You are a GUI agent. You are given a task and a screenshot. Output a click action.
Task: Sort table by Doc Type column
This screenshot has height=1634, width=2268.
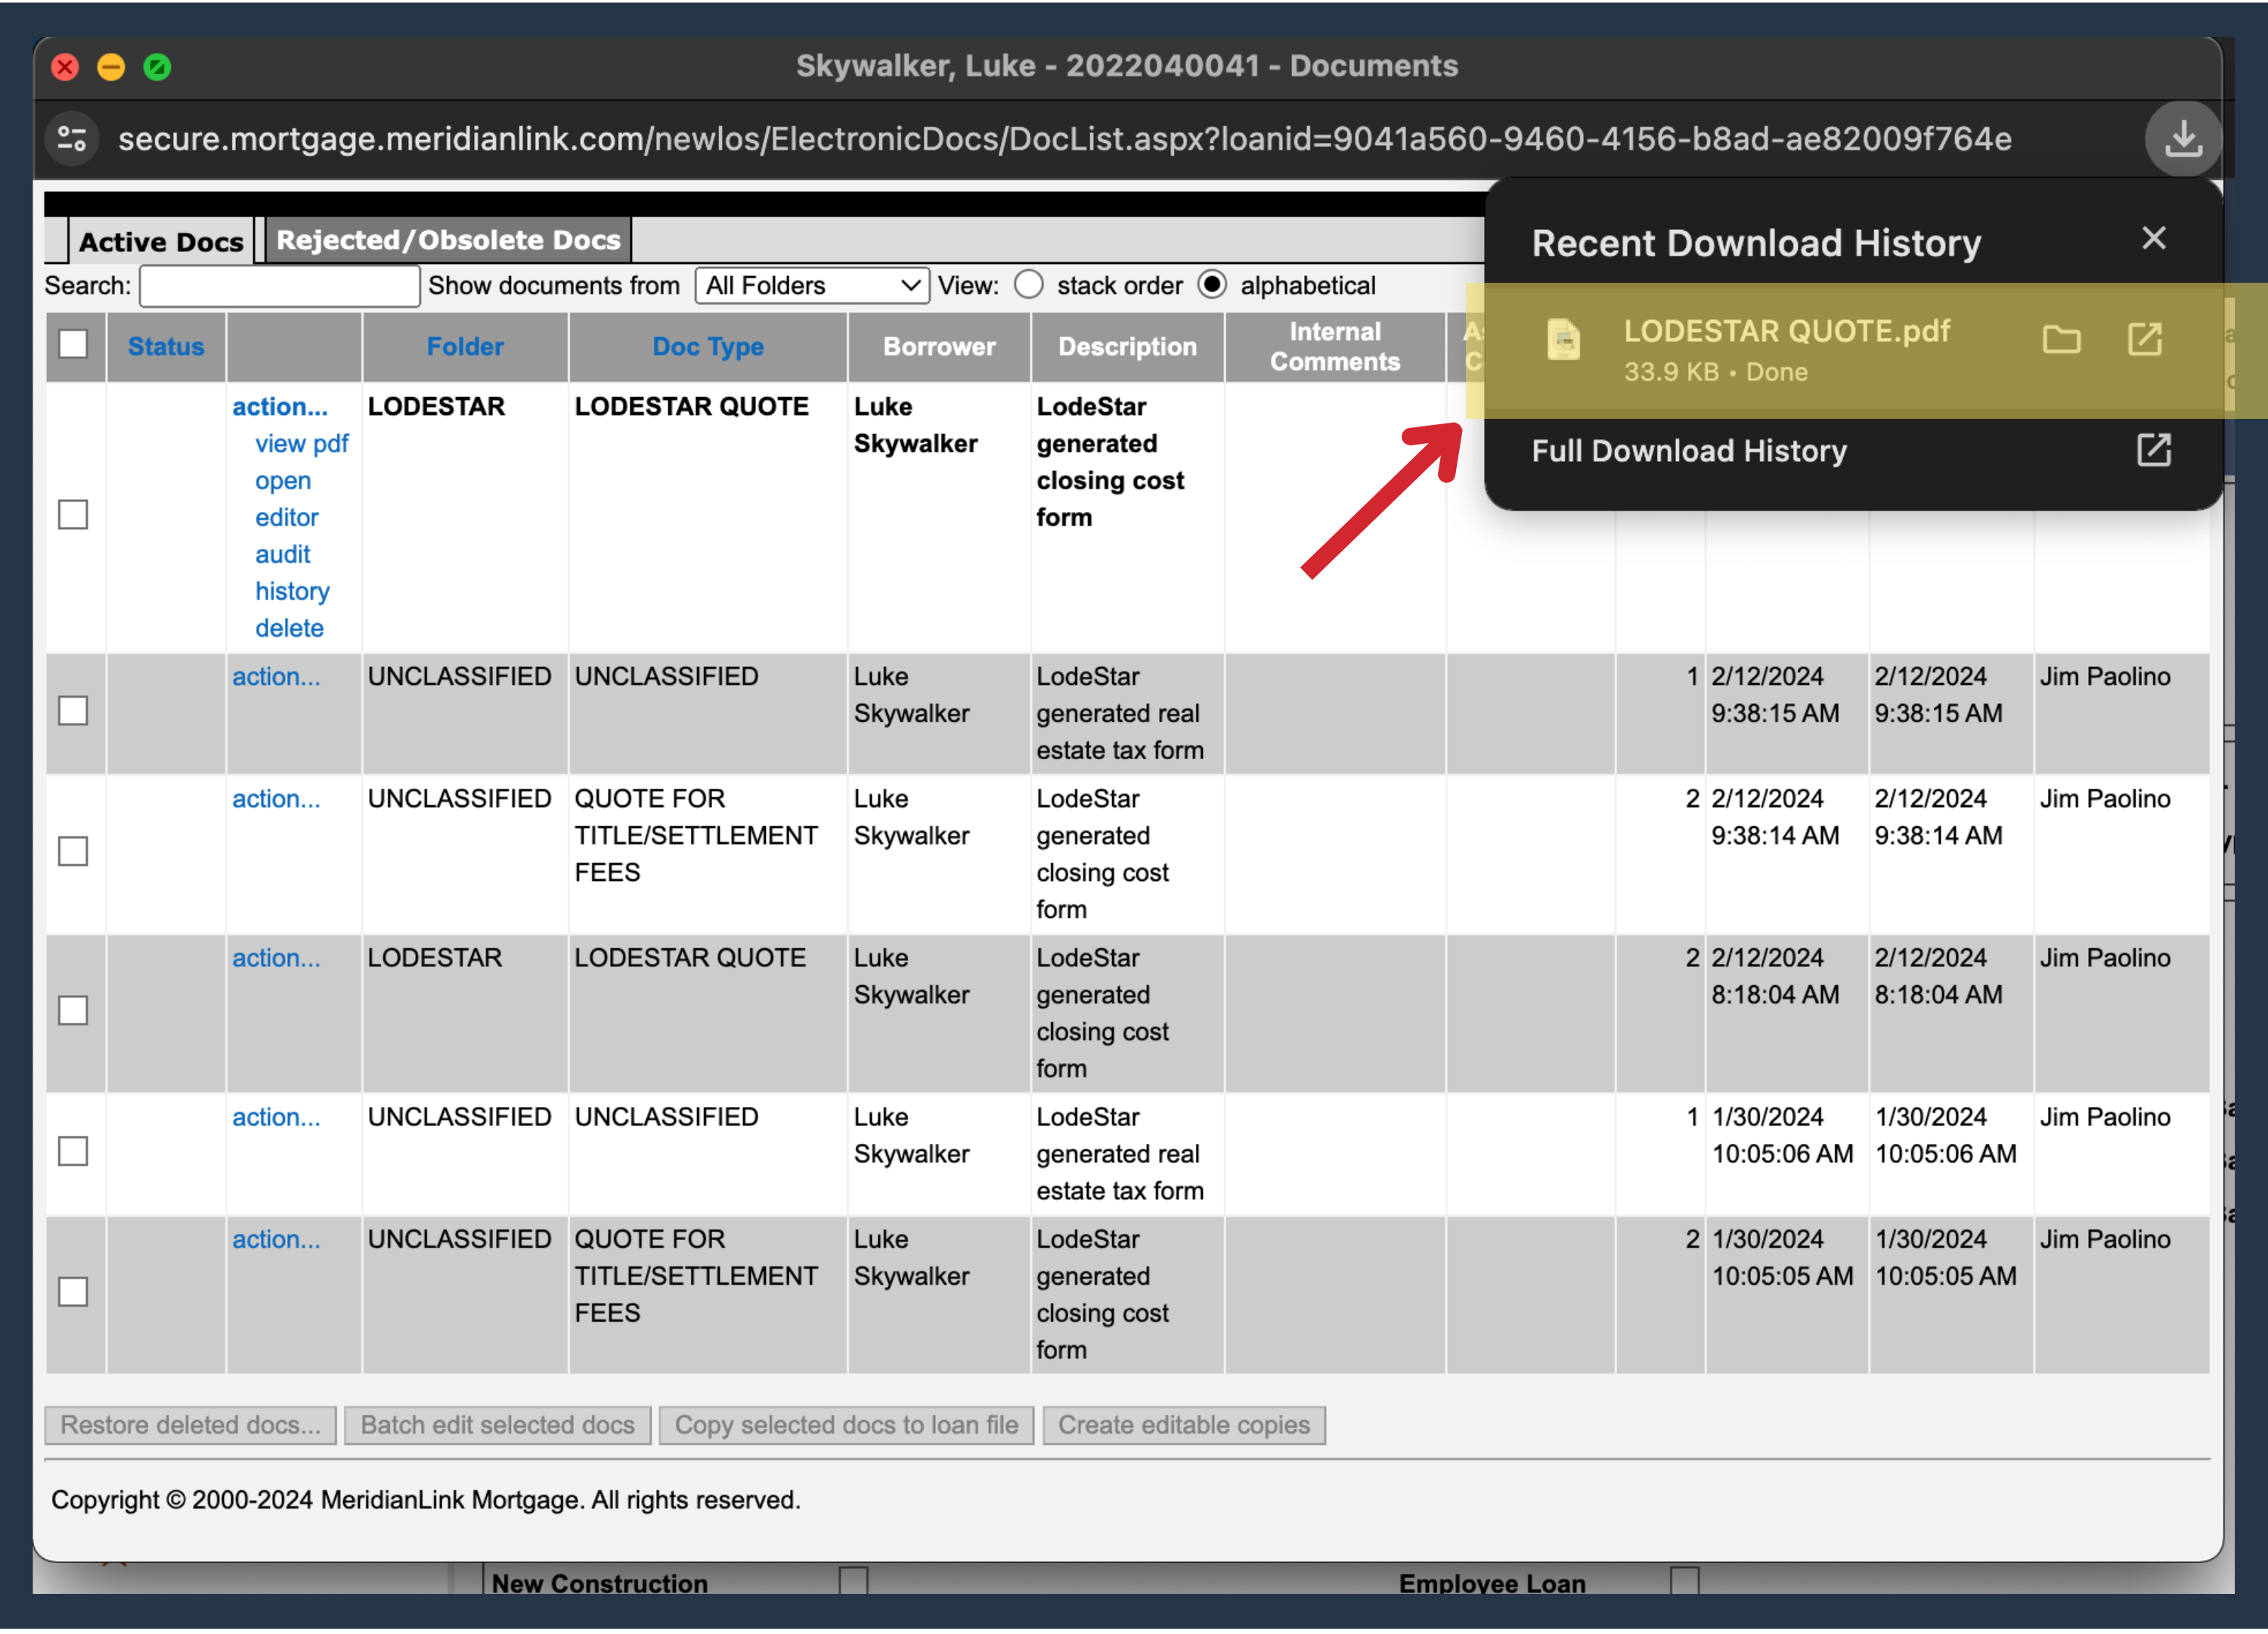coord(708,347)
